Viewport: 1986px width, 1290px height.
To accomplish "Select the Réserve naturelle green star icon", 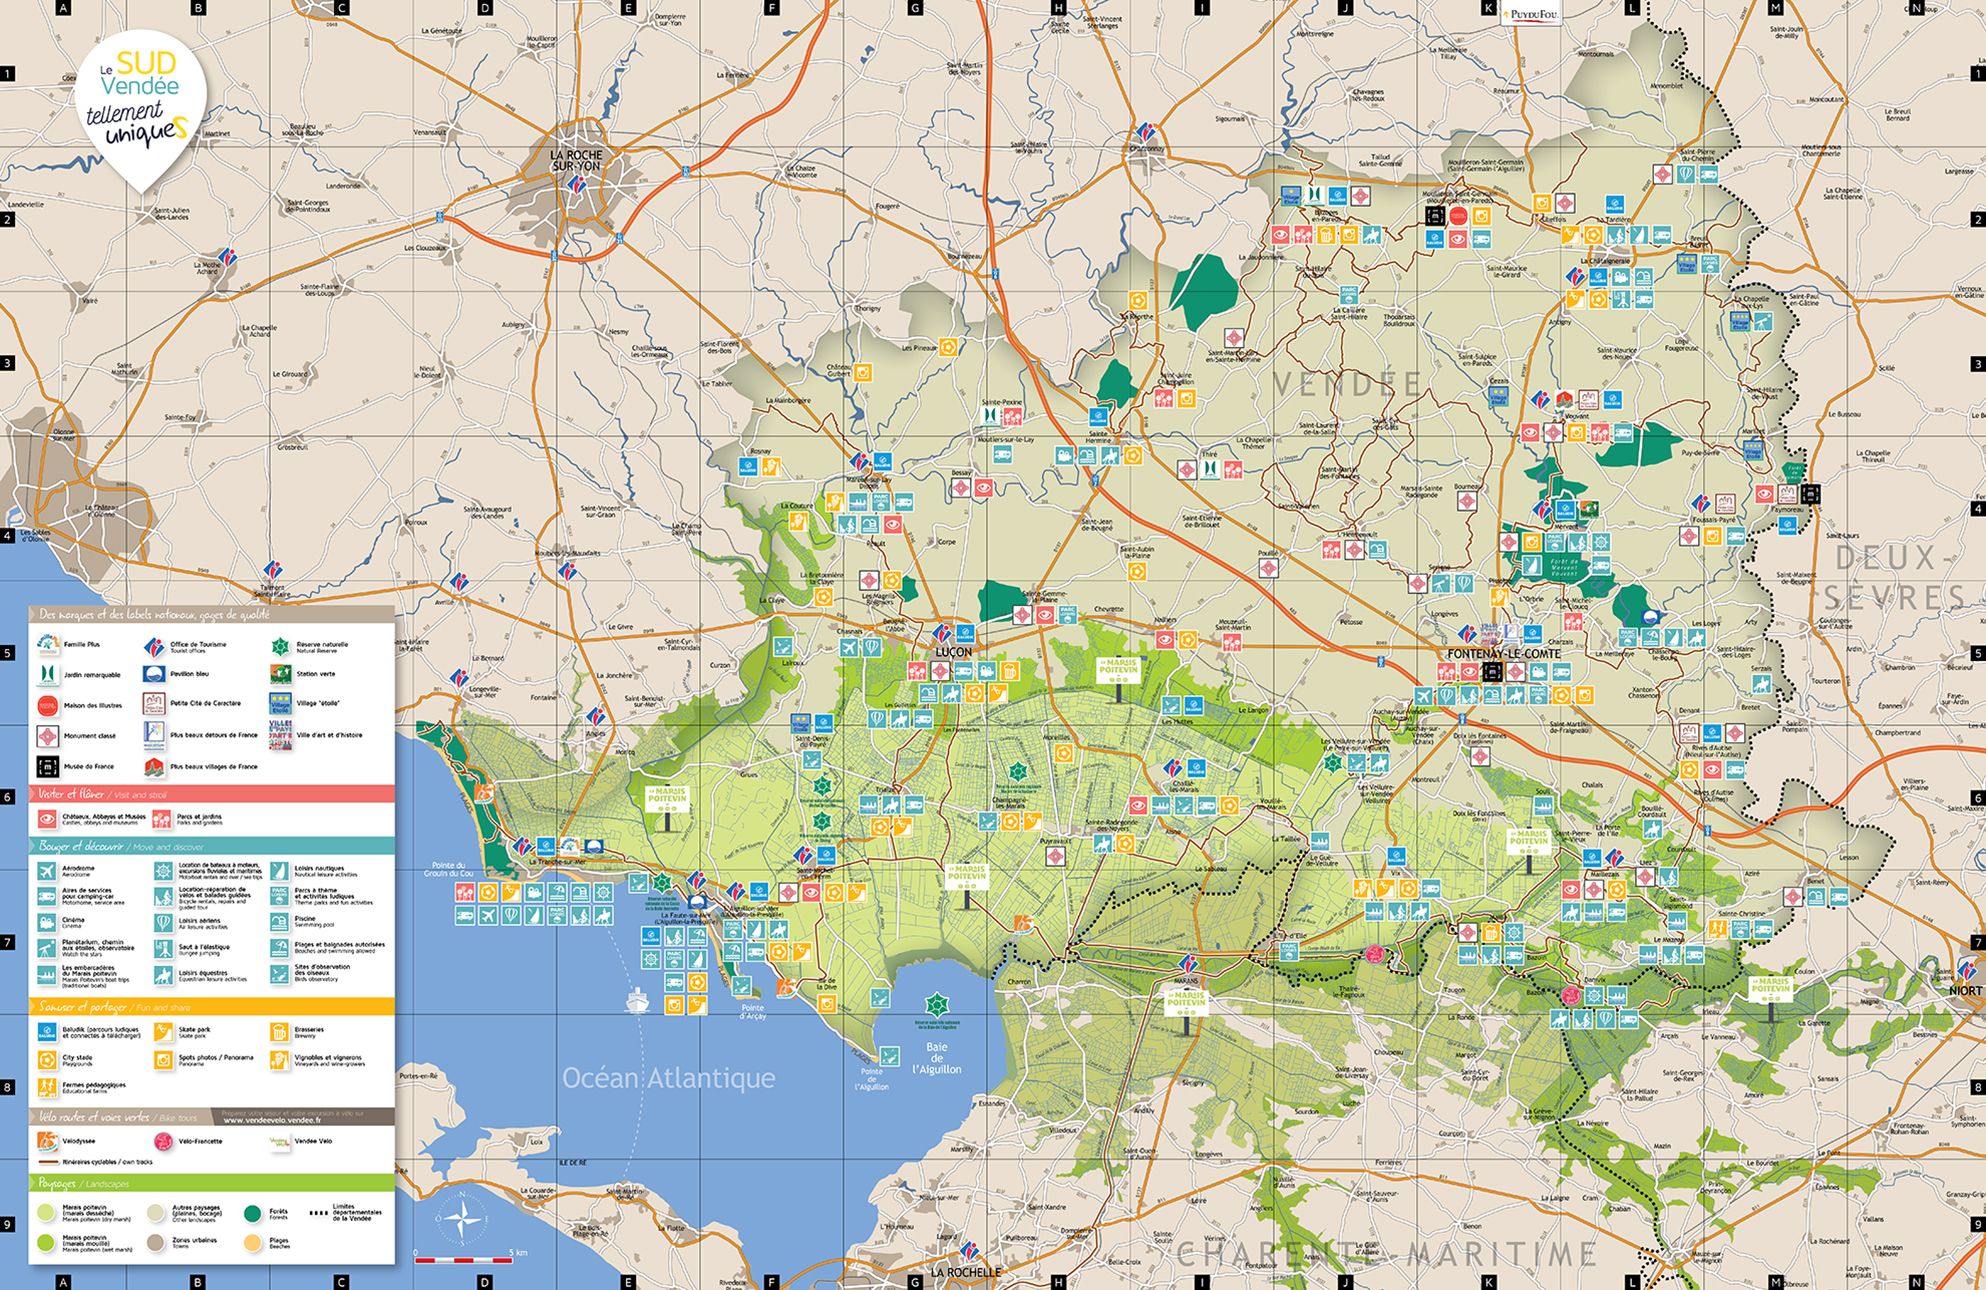I will [280, 646].
